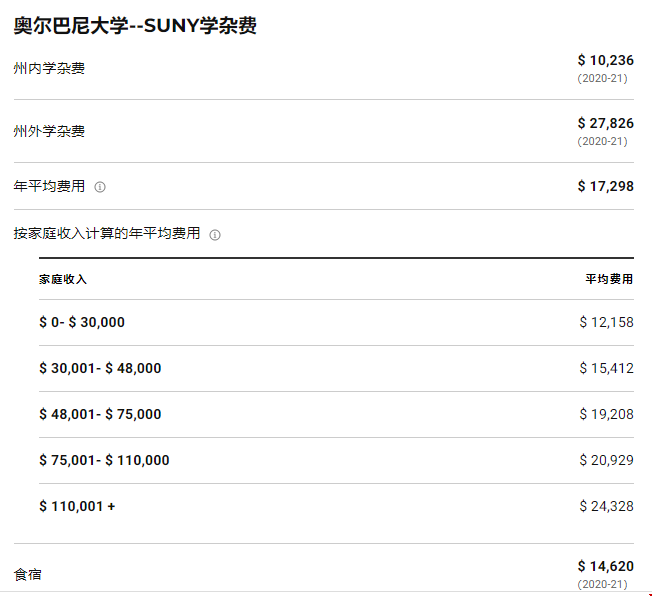The image size is (652, 596).
Task: Select the (2020-21) year under $ 14,620
Action: [x=603, y=585]
